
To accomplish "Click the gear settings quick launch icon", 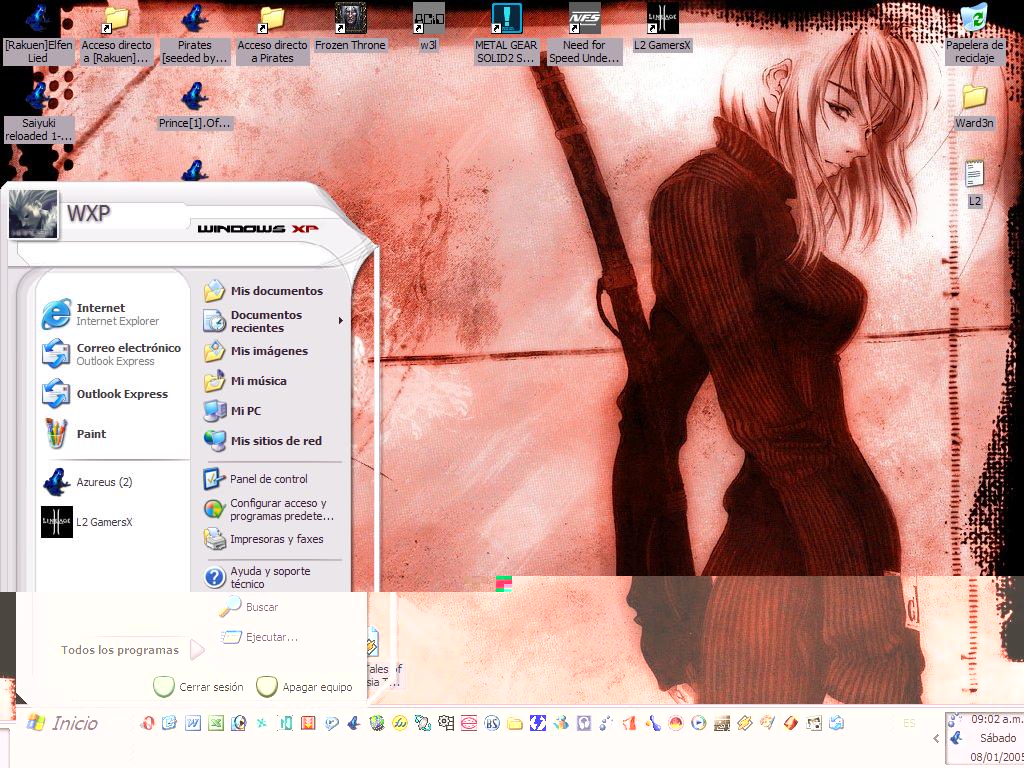I will (446, 723).
